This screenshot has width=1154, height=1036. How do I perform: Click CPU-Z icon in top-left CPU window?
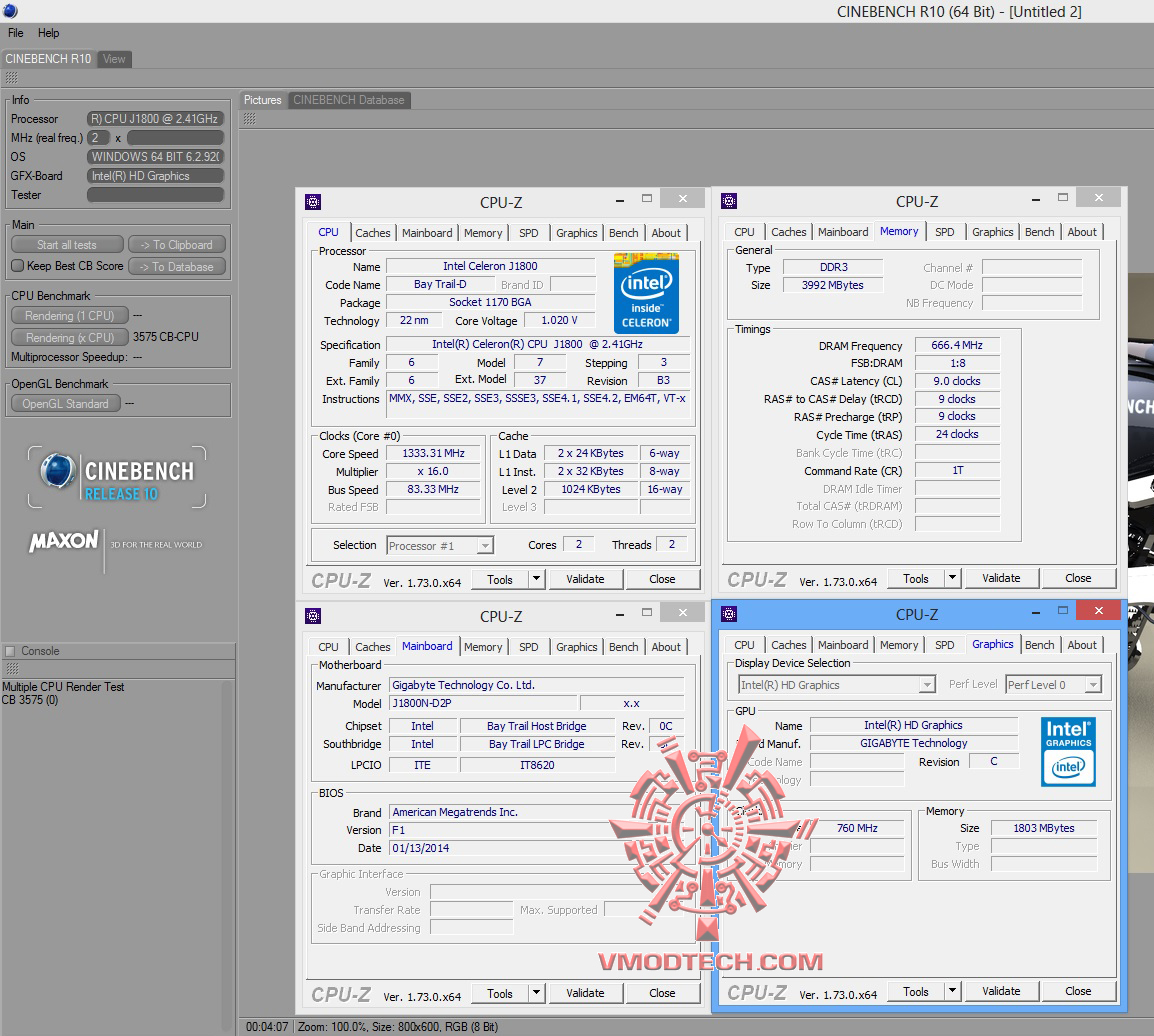pos(313,202)
